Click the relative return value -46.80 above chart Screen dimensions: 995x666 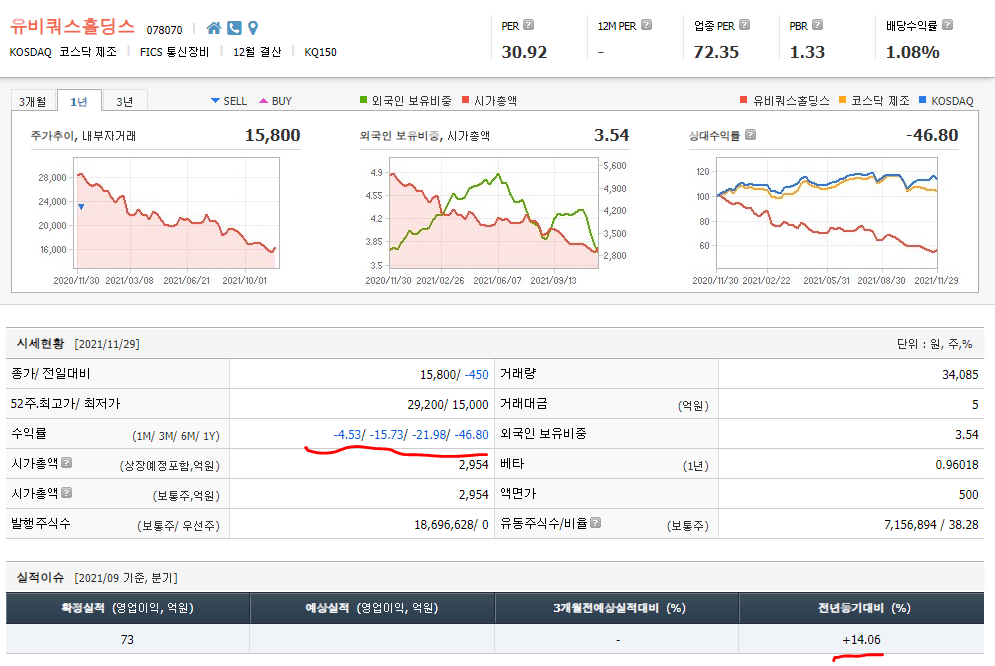tap(932, 135)
